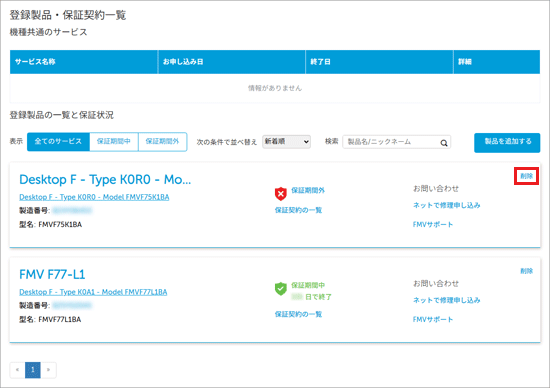Click ネットで修理申し込み for FMV F77-L1
Image resolution: width=550 pixels, height=388 pixels.
point(447,300)
